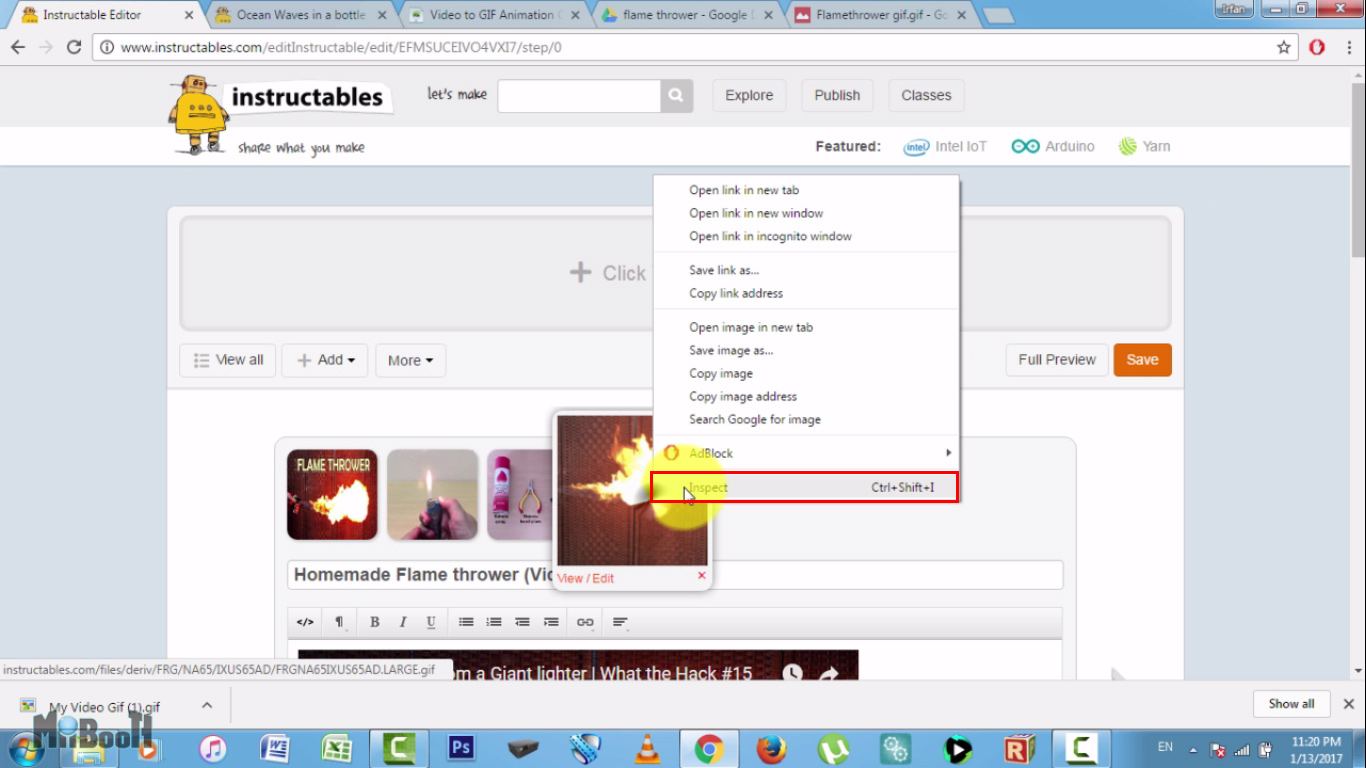Open Microsoft Word from the taskbar
1366x768 pixels.
pos(274,748)
